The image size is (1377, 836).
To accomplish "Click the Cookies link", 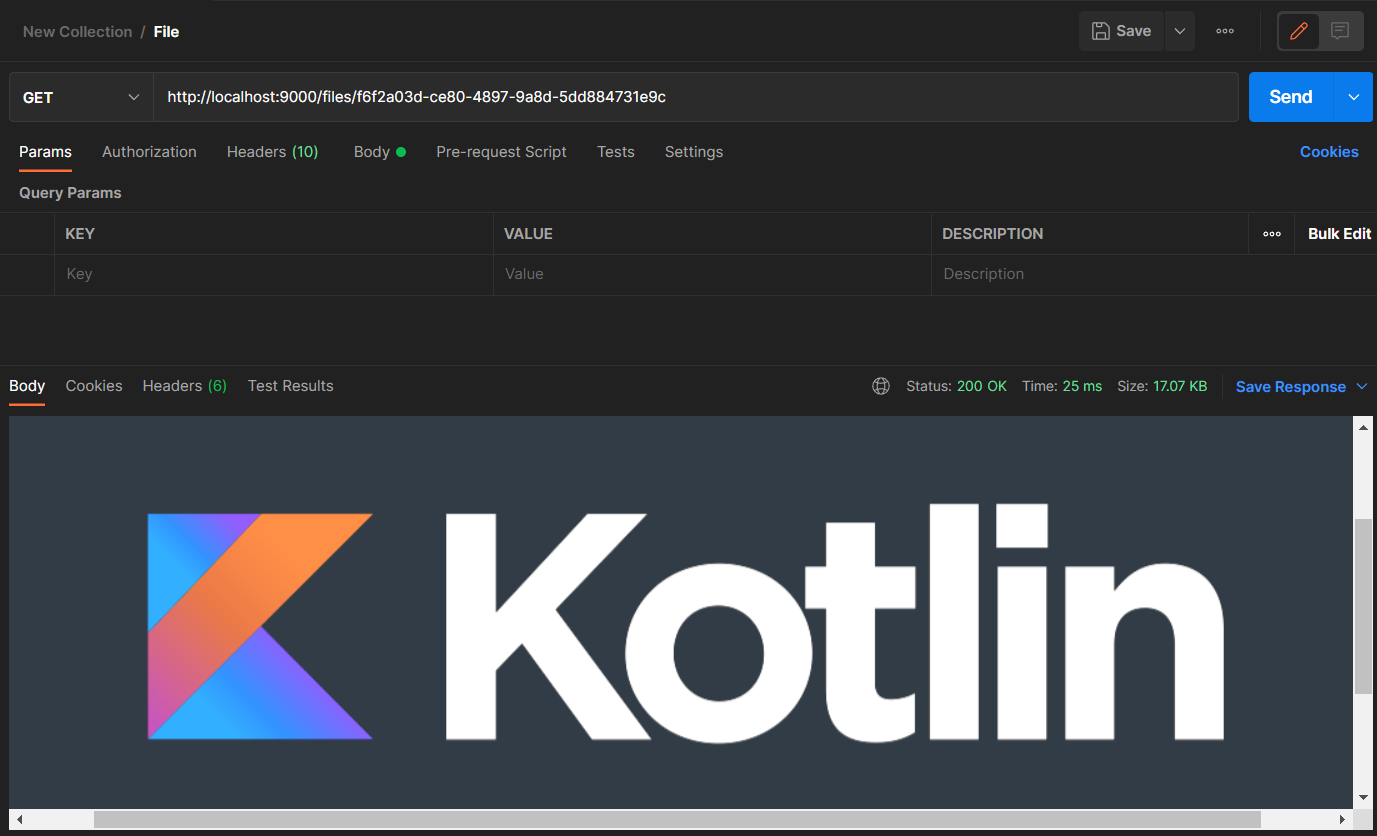I will 1329,152.
